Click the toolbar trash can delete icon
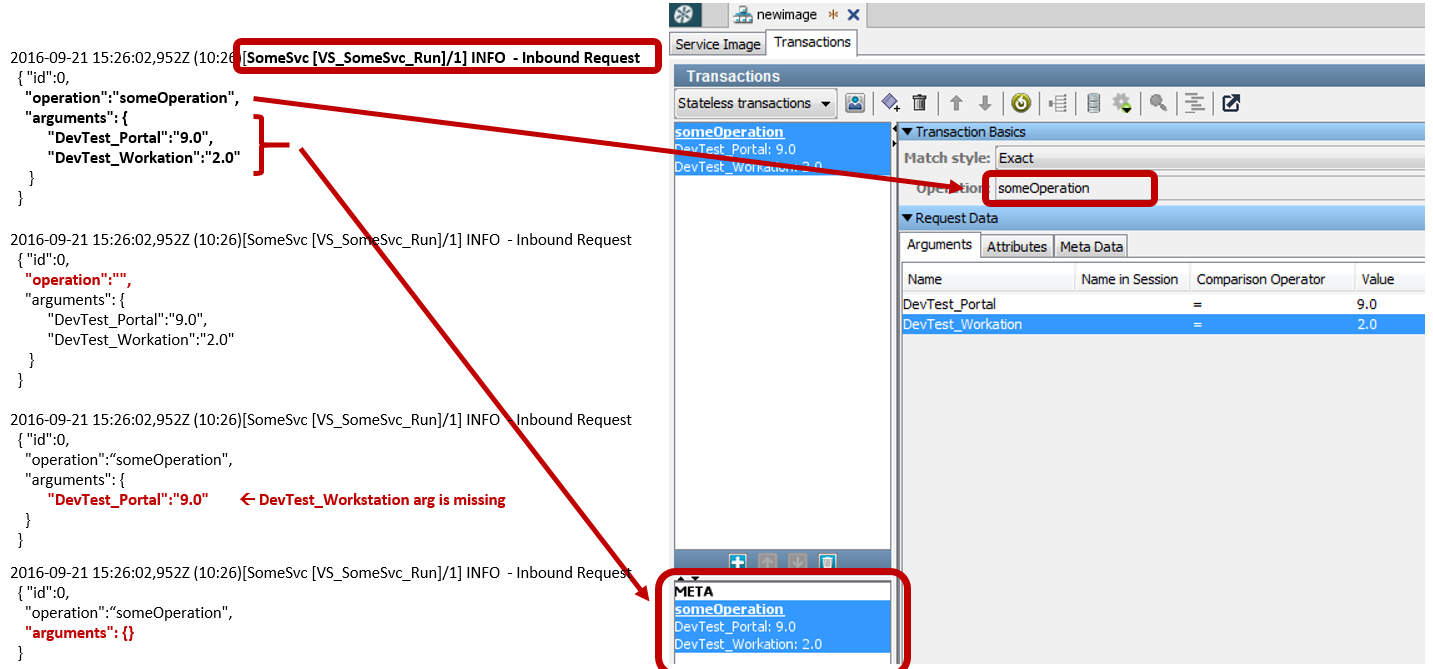1433x669 pixels. (920, 103)
